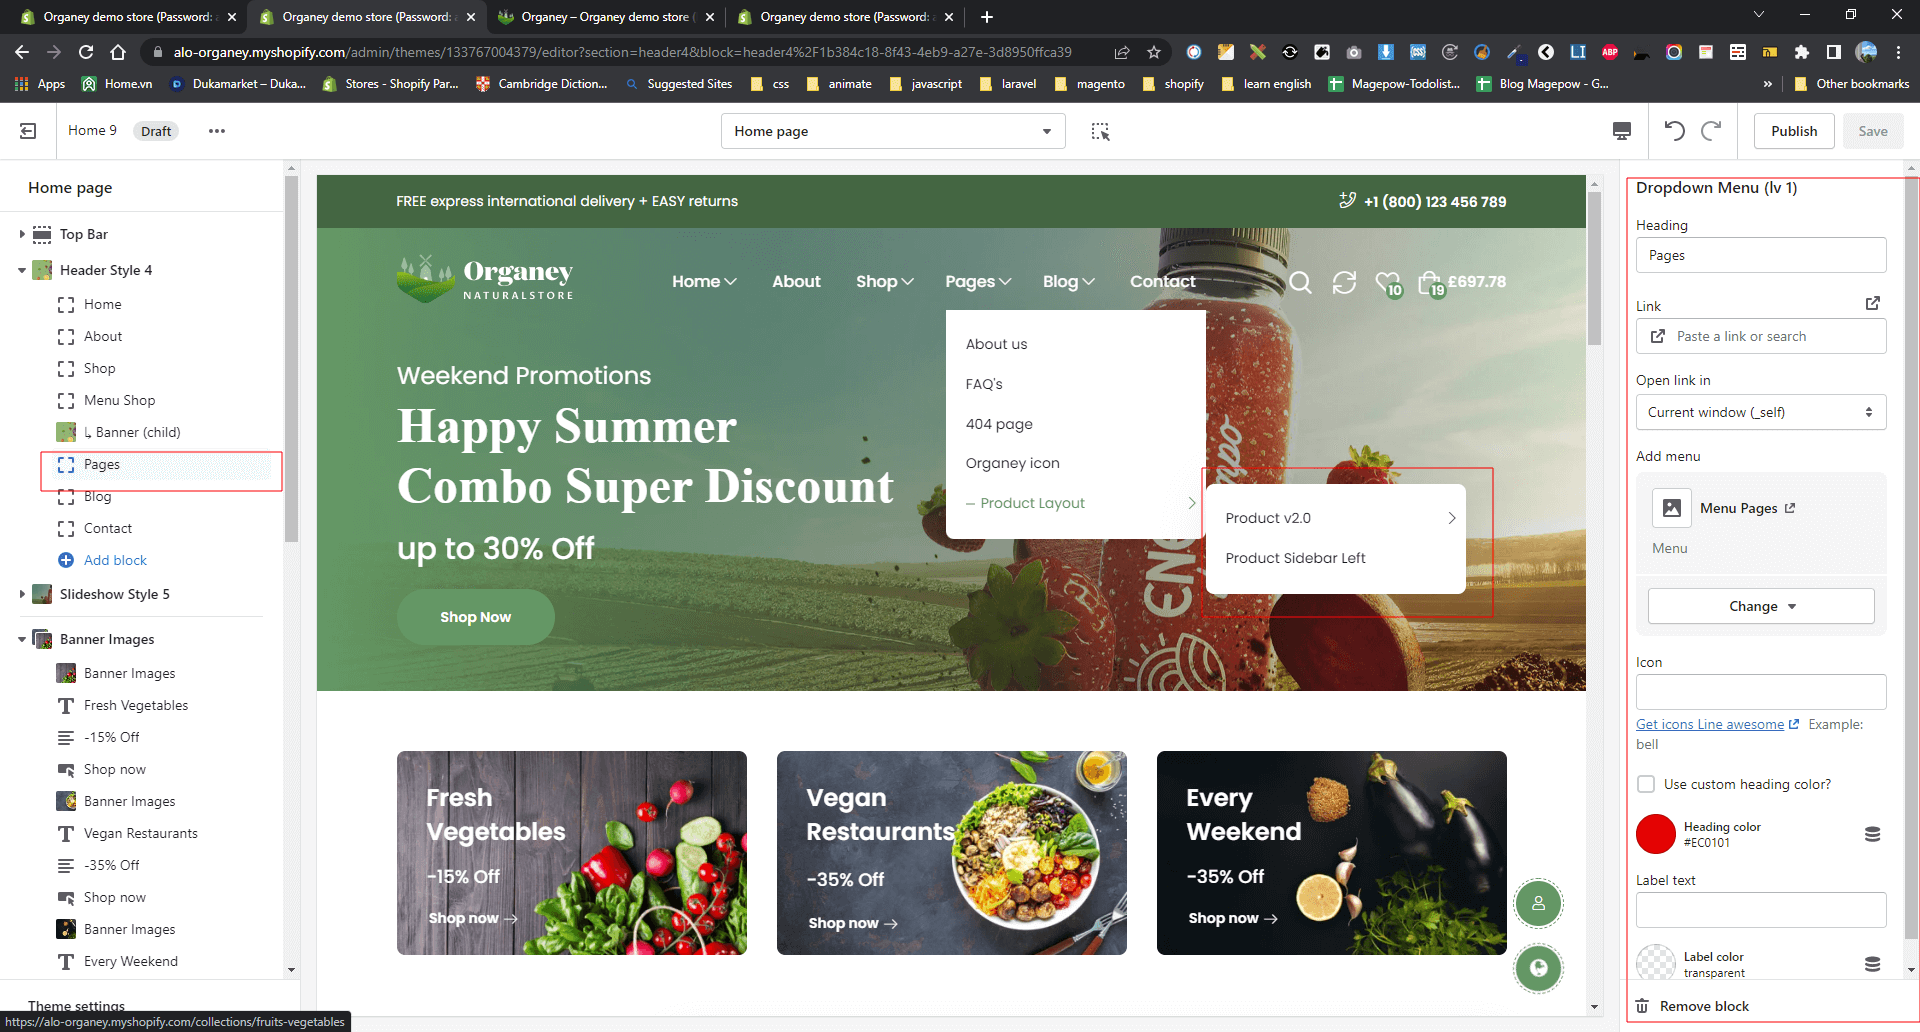1920x1032 pixels.
Task: Enable Use custom heading color checkbox
Action: 1646,784
